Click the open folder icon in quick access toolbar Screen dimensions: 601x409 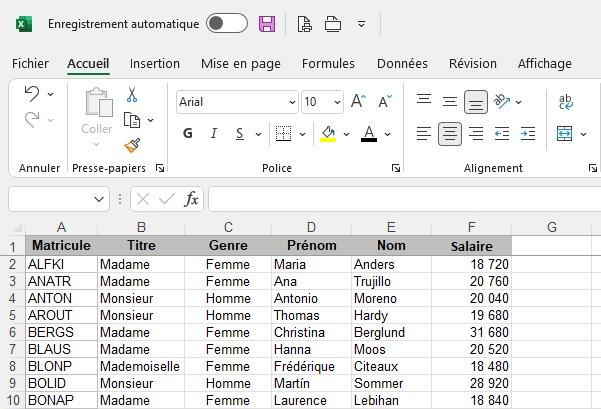point(333,24)
